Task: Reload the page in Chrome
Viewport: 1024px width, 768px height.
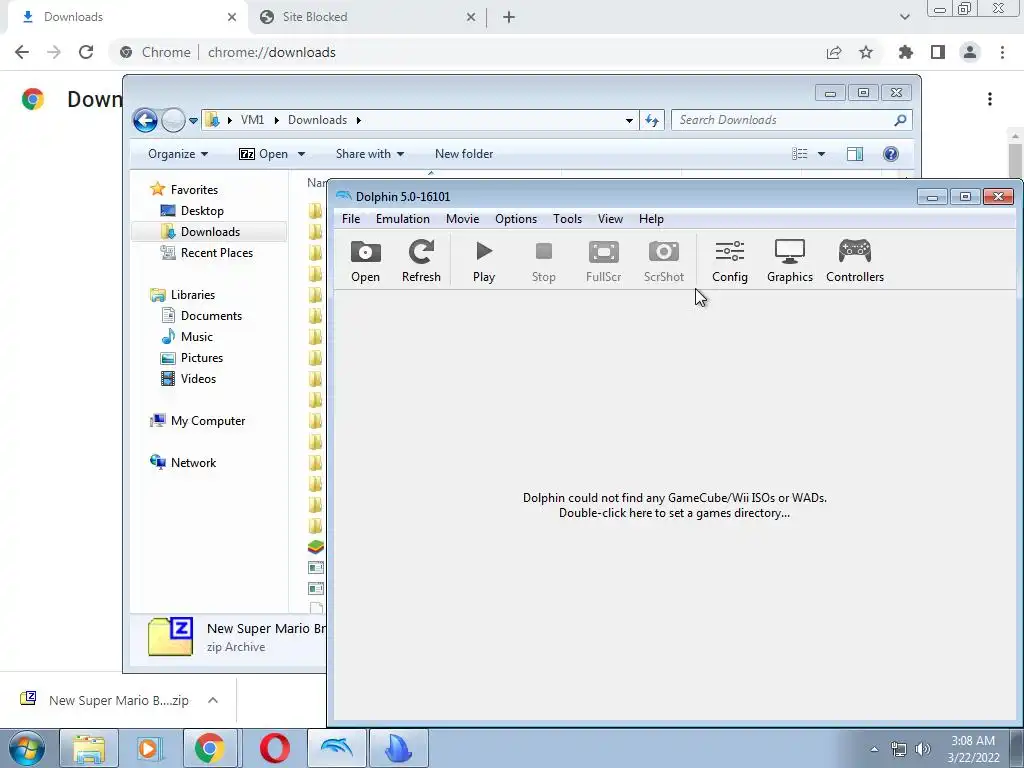Action: pyautogui.click(x=86, y=52)
